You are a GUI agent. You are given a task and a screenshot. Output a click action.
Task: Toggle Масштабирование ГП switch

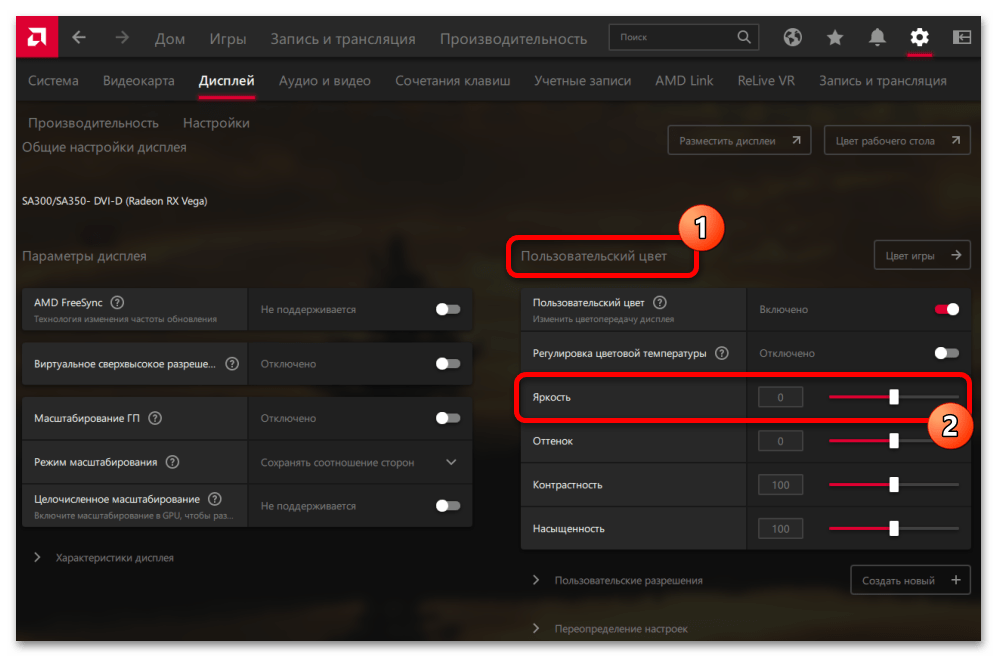click(x=448, y=418)
